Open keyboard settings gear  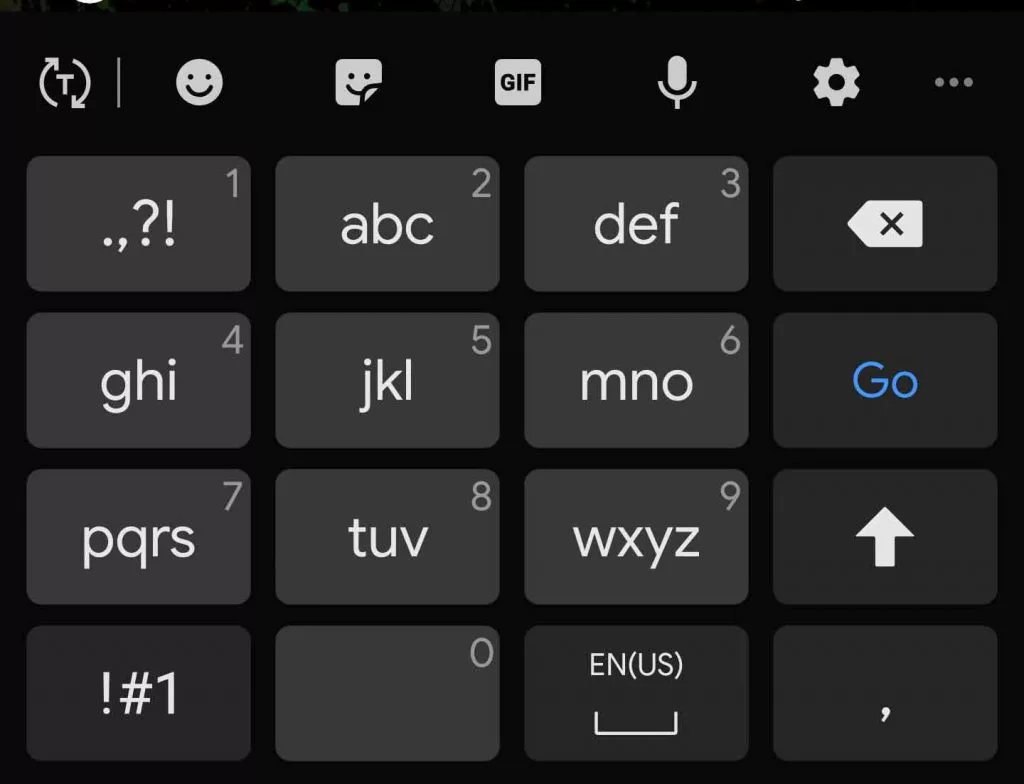coord(836,82)
